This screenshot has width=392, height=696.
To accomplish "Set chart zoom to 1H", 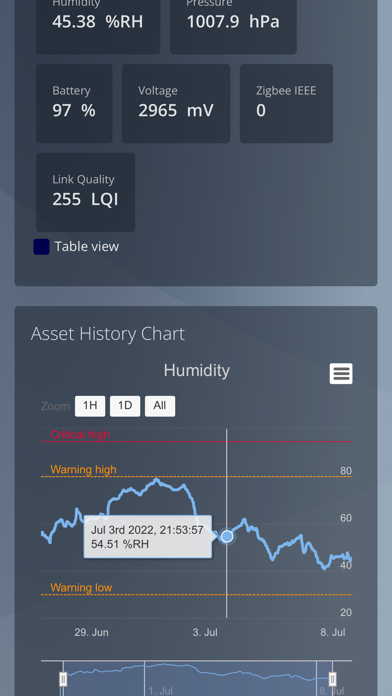I will pos(90,406).
